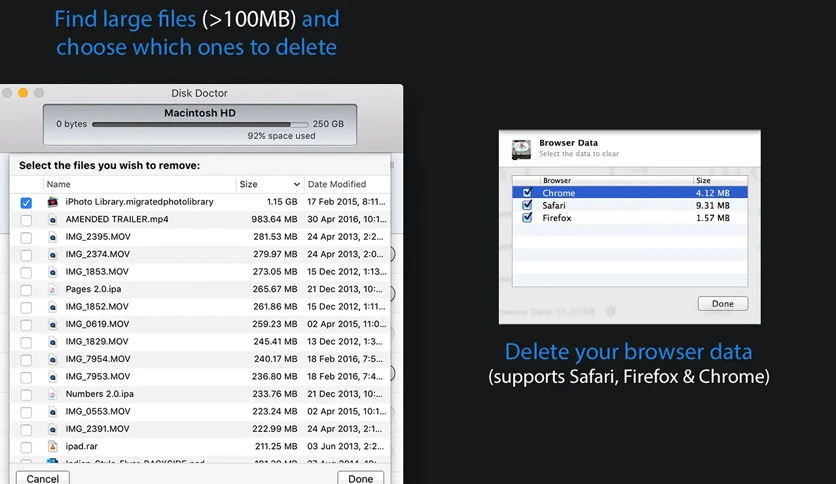Click the 236.80 MB size value

pyautogui.click(x=275, y=376)
